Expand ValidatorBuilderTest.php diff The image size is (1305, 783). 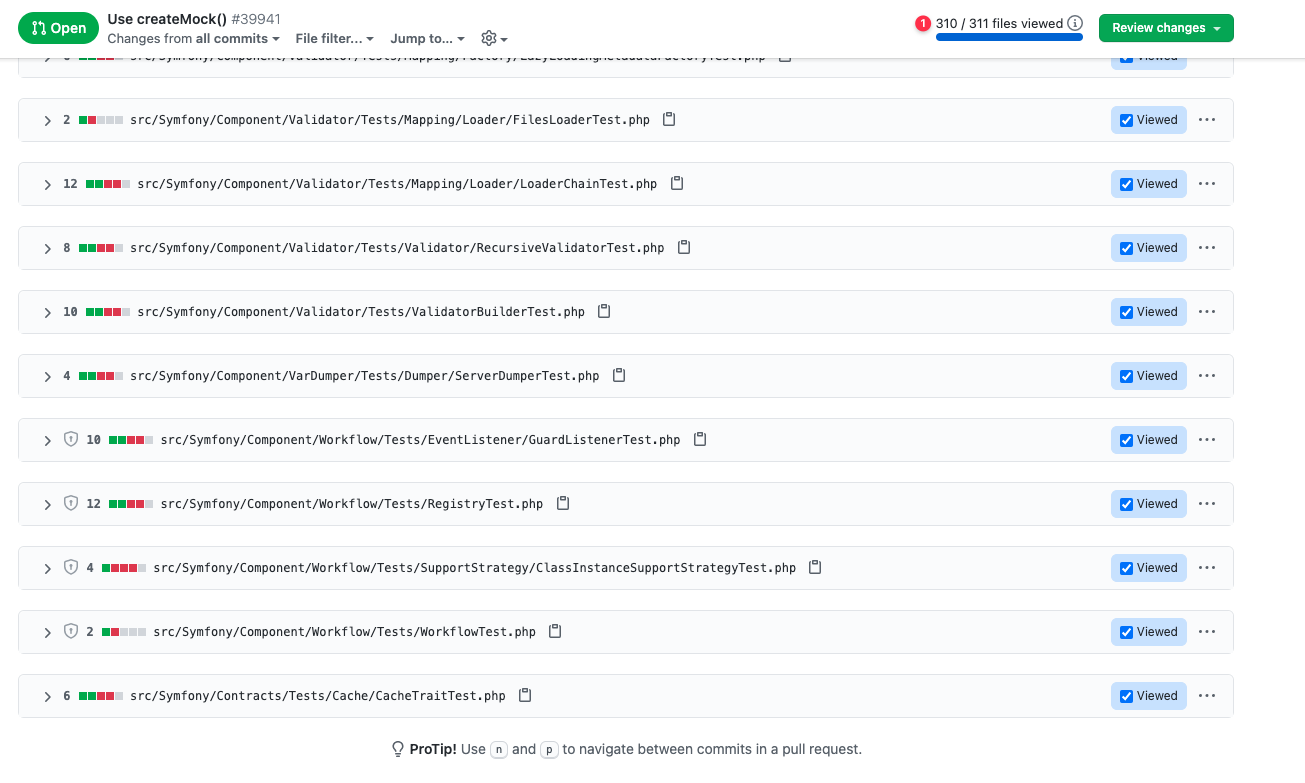point(47,312)
